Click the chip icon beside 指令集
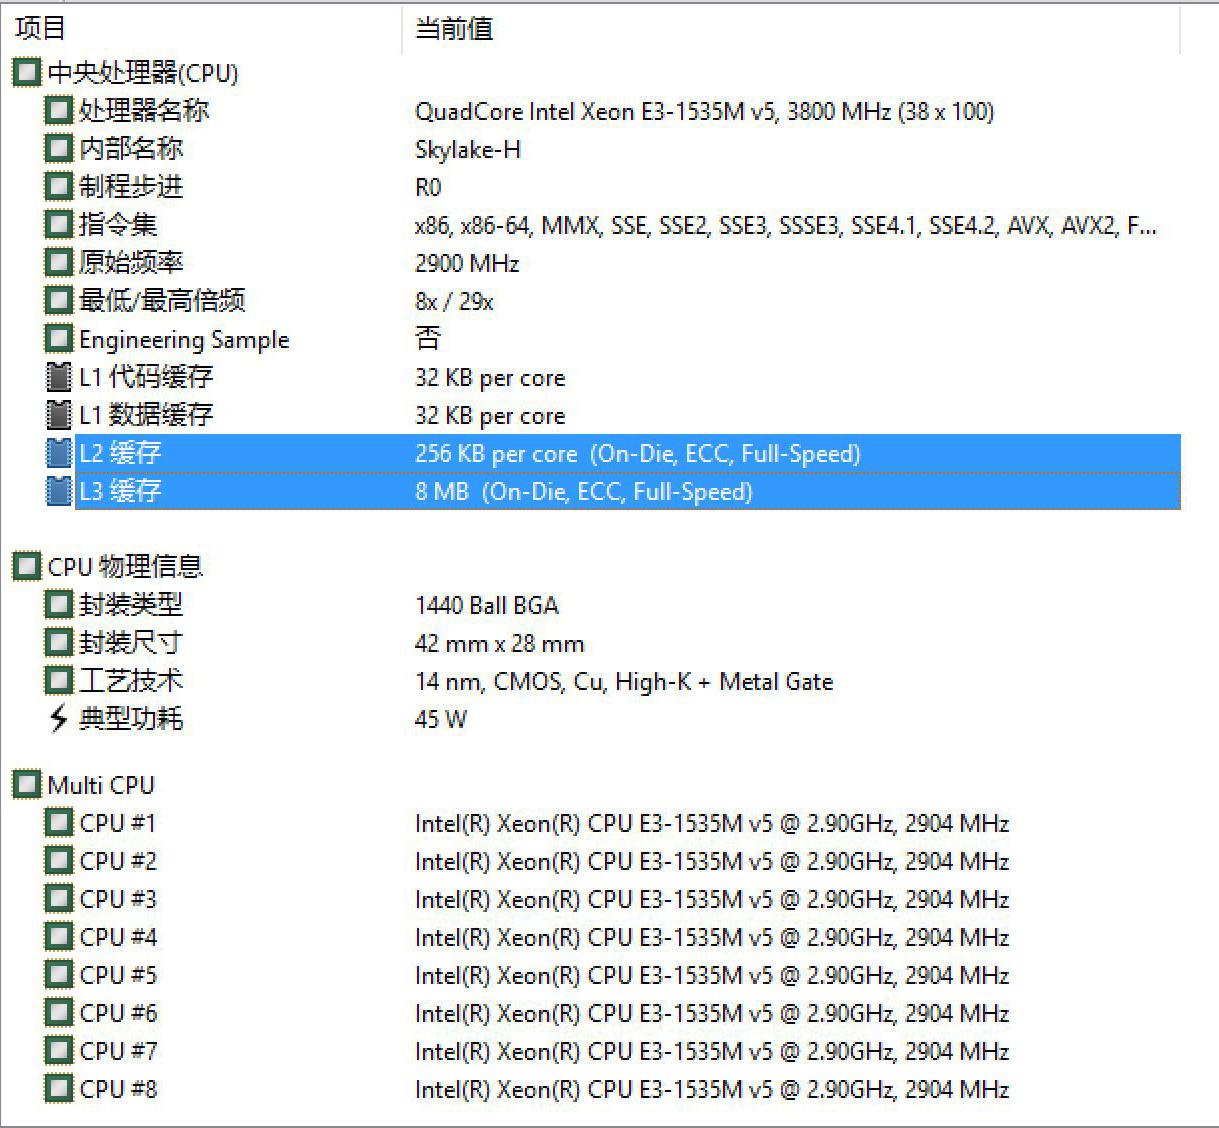This screenshot has height=1128, width=1219. click(59, 224)
